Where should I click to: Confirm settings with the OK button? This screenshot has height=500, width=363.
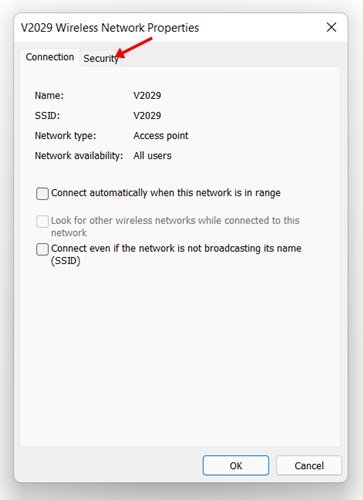(236, 465)
